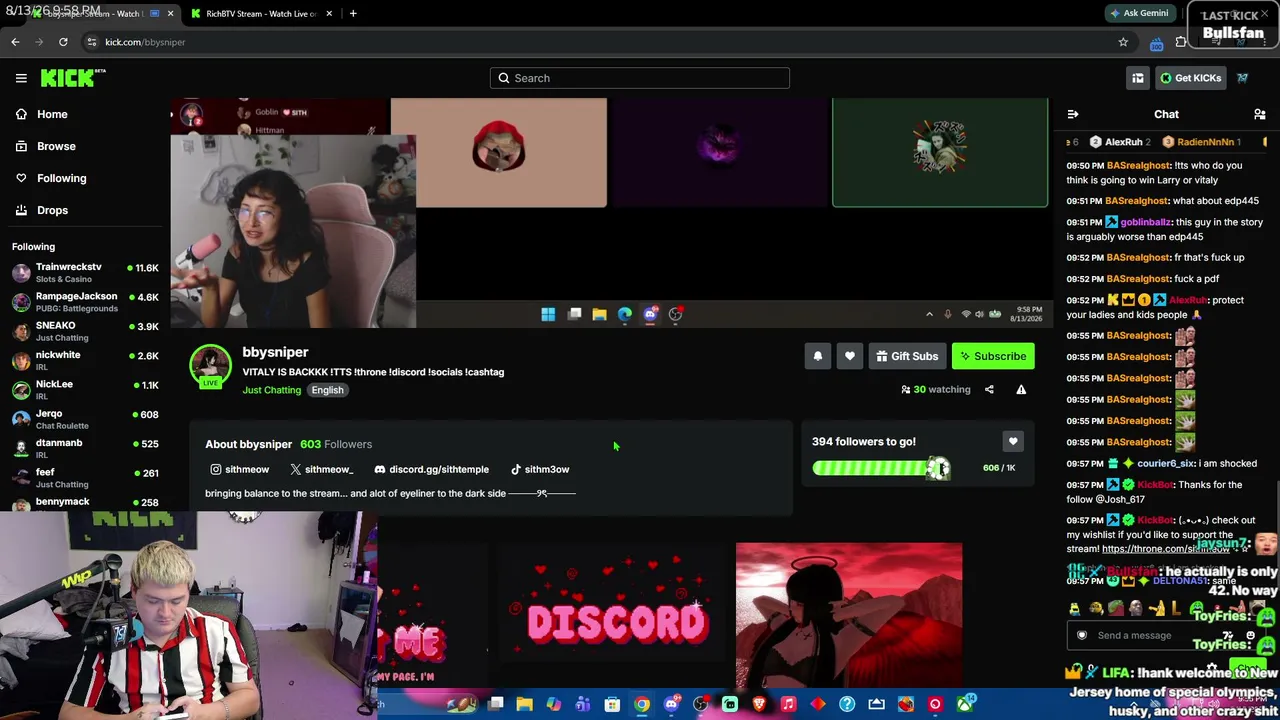Open the chat user list icon

(1260, 114)
